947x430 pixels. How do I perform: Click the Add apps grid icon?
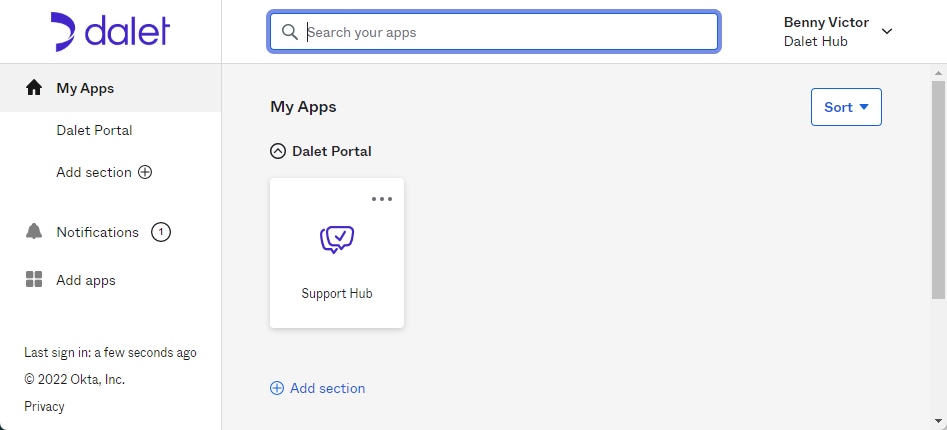(x=34, y=279)
